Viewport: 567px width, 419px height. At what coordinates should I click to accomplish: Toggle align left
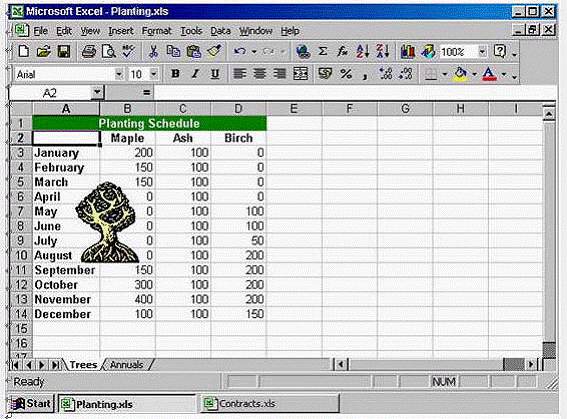click(x=239, y=74)
